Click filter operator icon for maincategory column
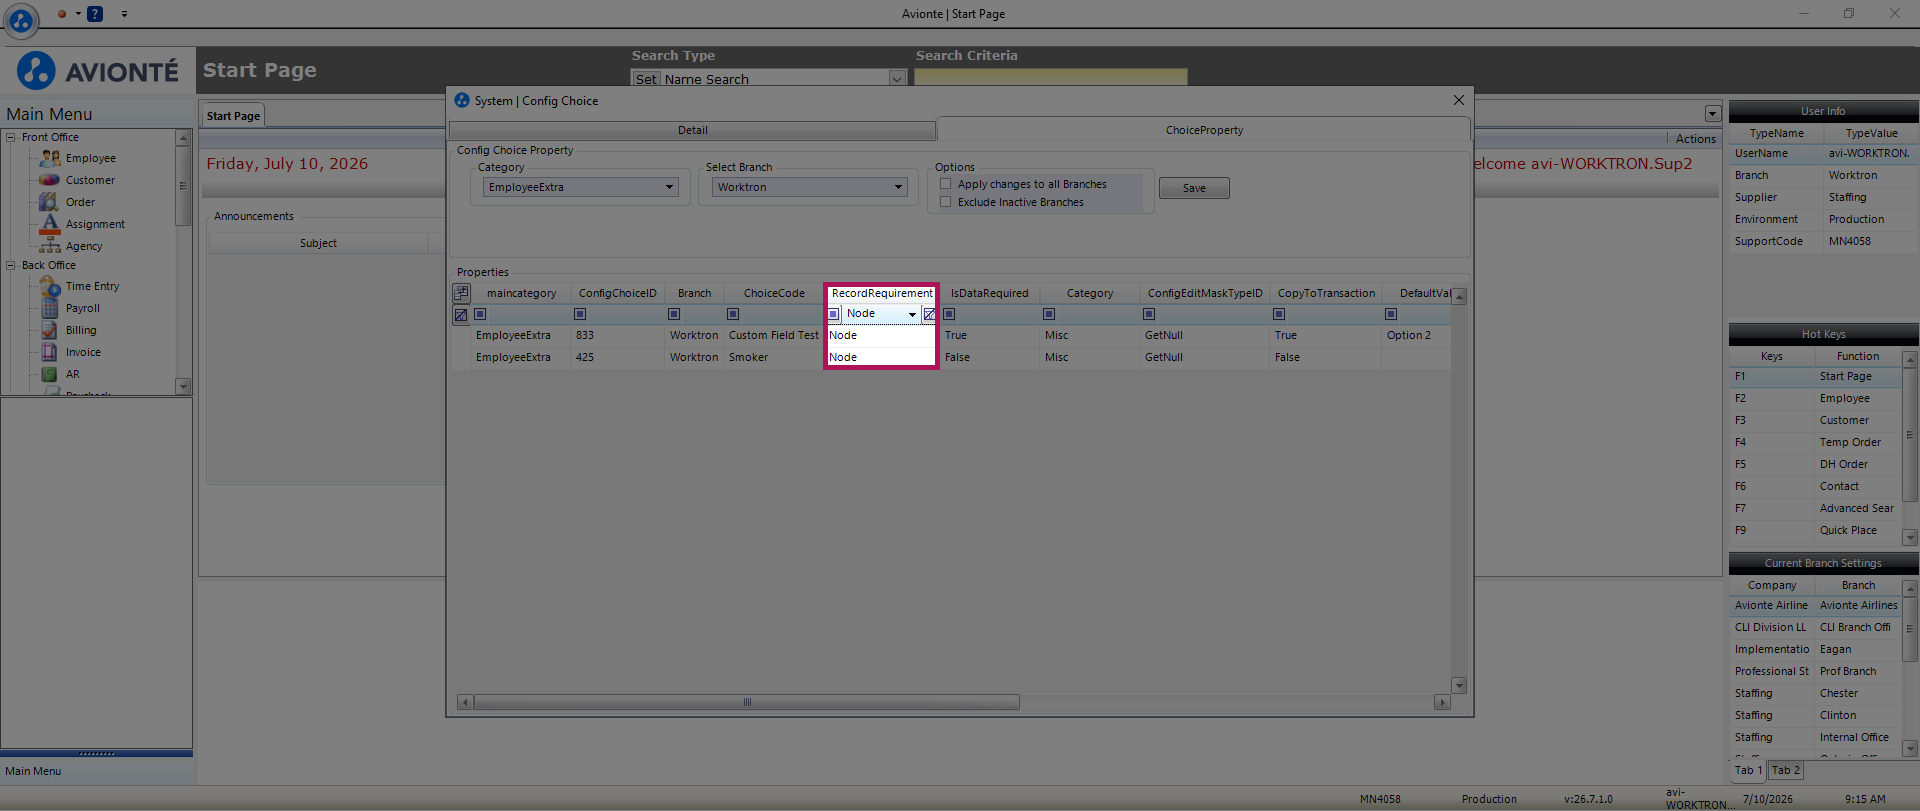1920x811 pixels. click(480, 314)
